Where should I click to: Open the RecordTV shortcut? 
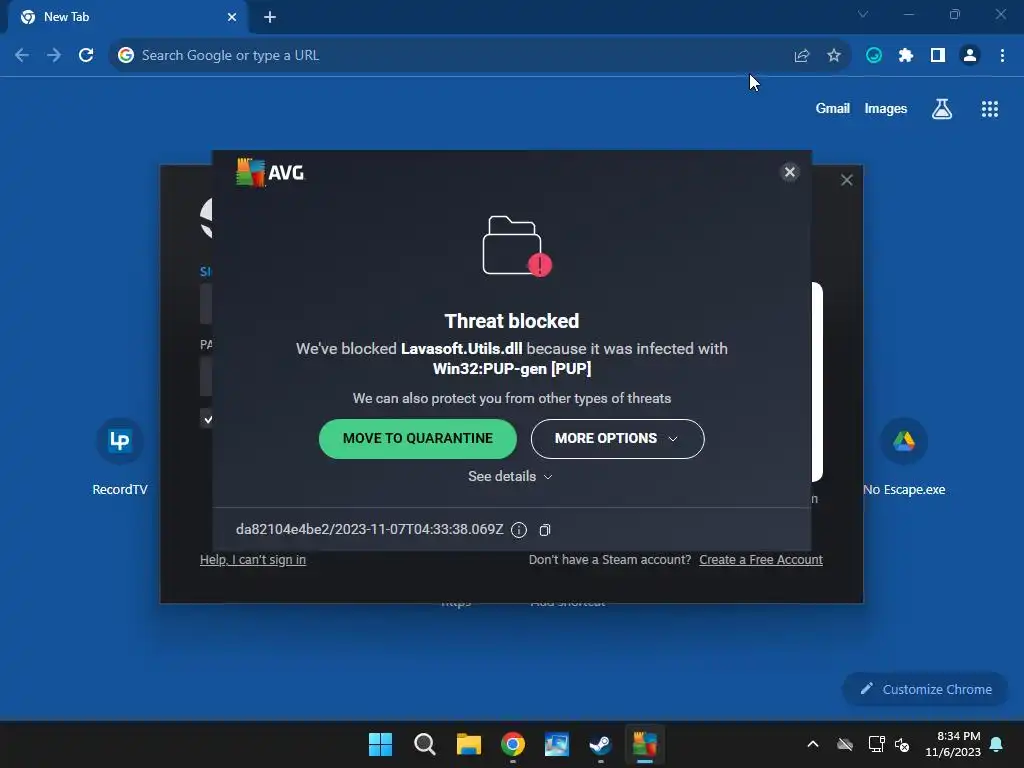pyautogui.click(x=120, y=457)
